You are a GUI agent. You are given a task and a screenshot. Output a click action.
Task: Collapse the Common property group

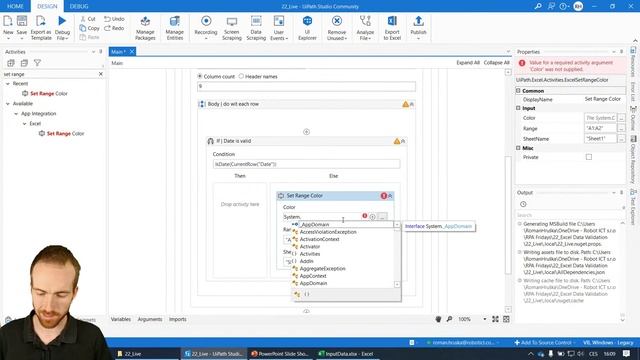tap(518, 91)
